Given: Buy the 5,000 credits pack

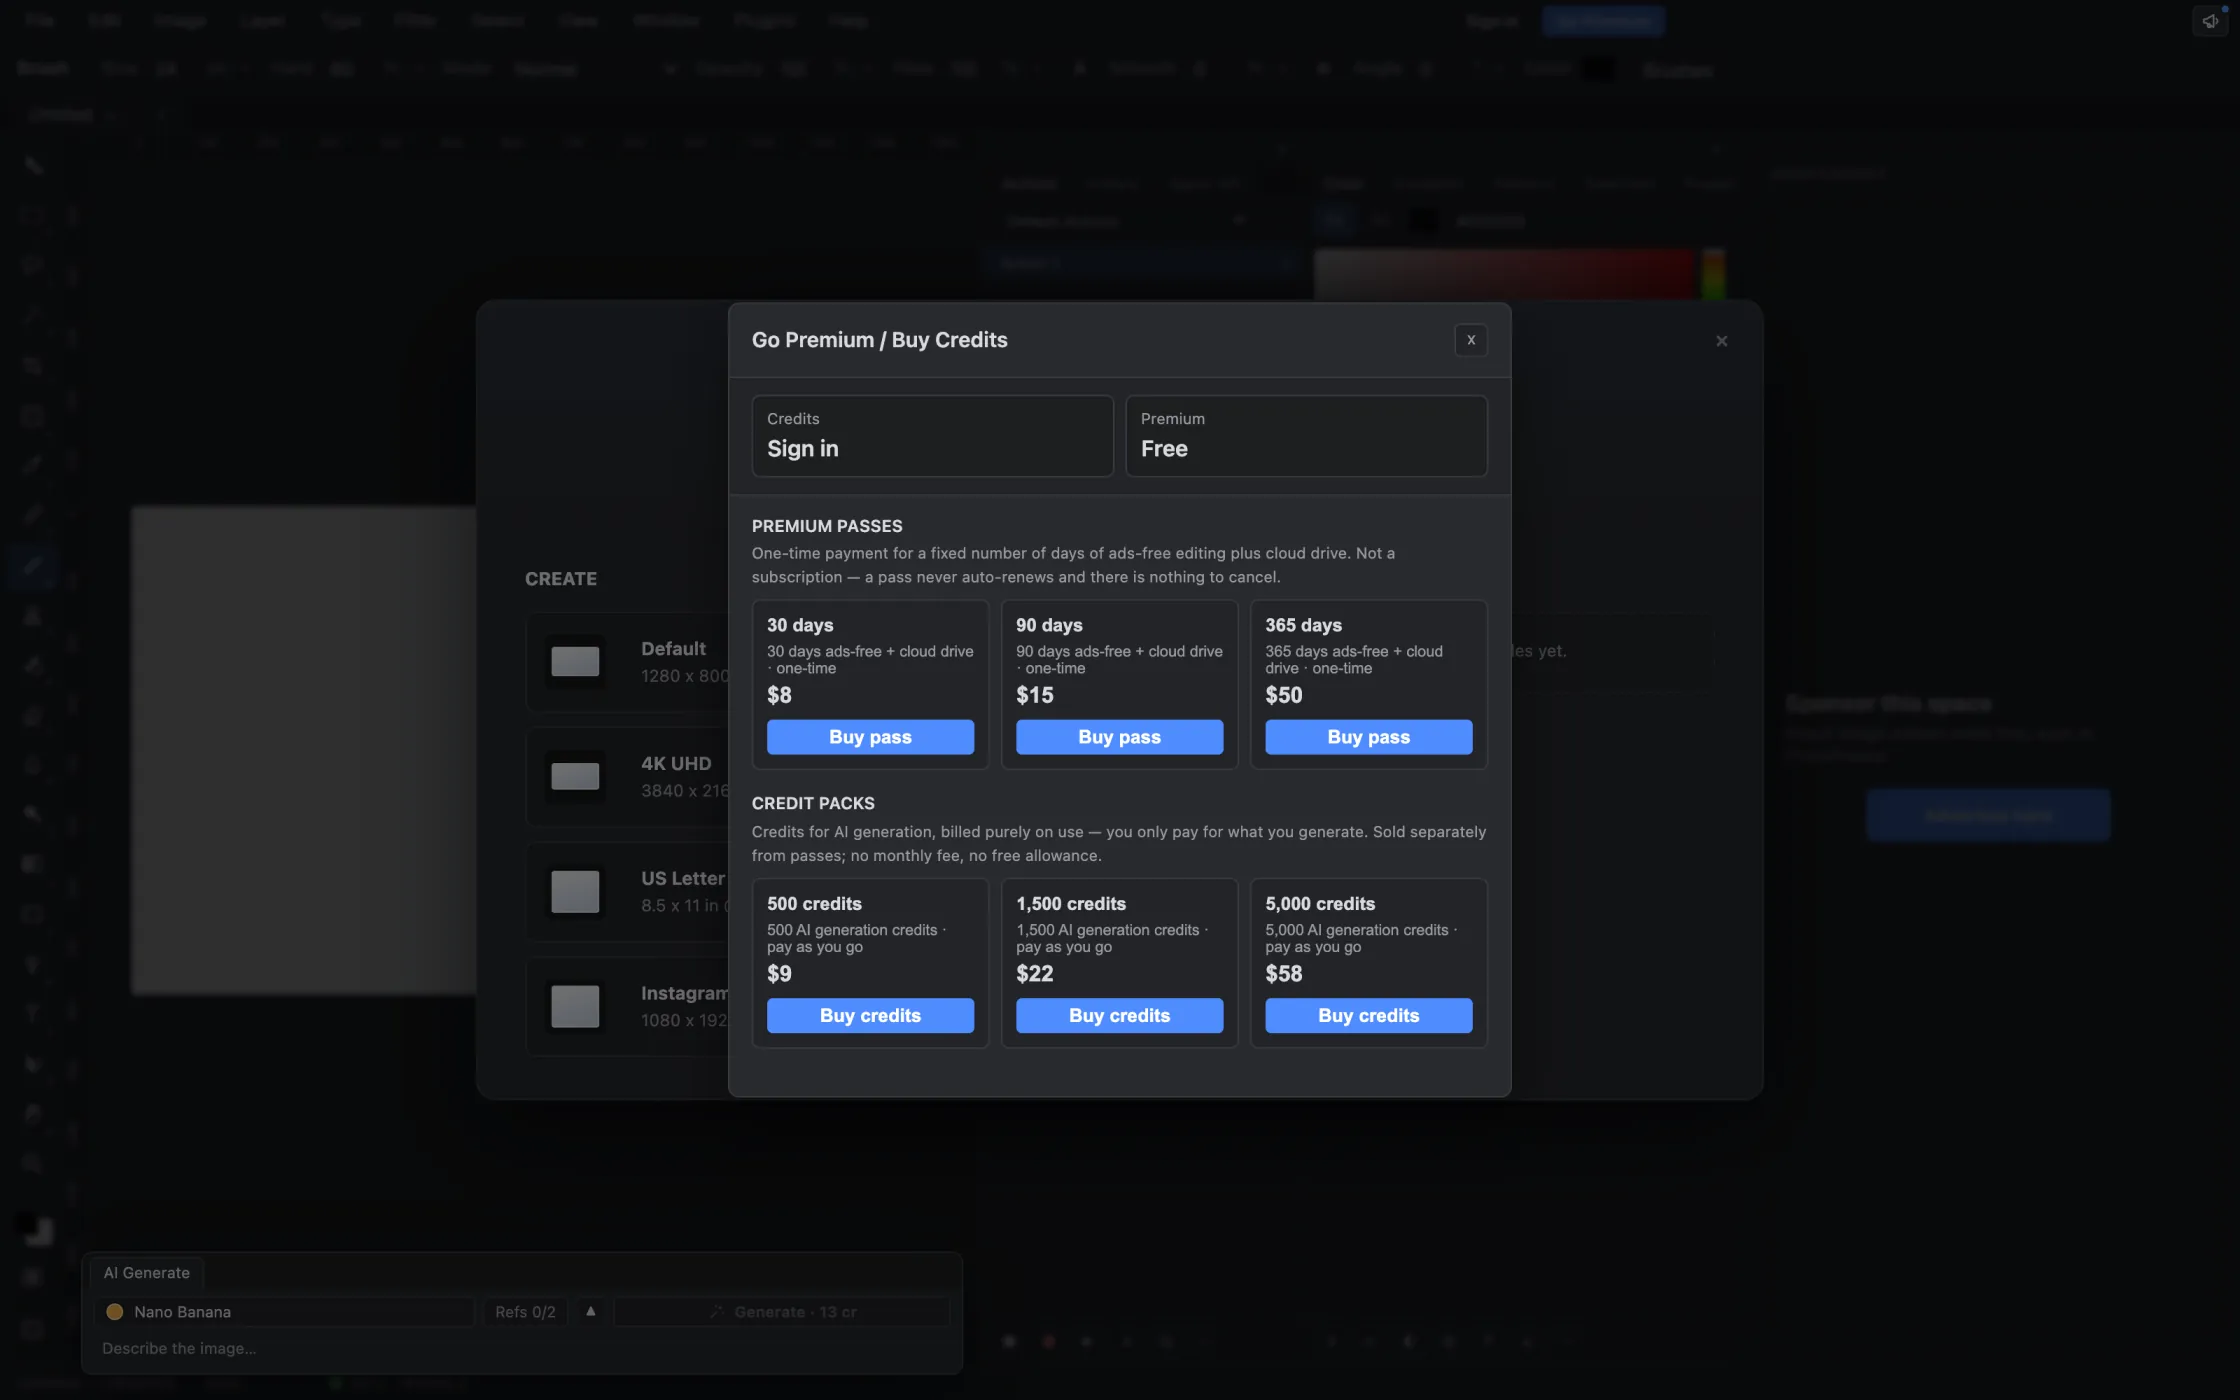Looking at the screenshot, I should tap(1368, 1015).
